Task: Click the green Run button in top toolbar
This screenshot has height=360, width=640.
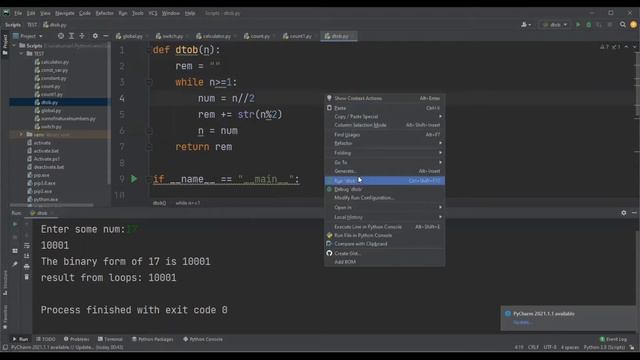Action: (x=578, y=25)
